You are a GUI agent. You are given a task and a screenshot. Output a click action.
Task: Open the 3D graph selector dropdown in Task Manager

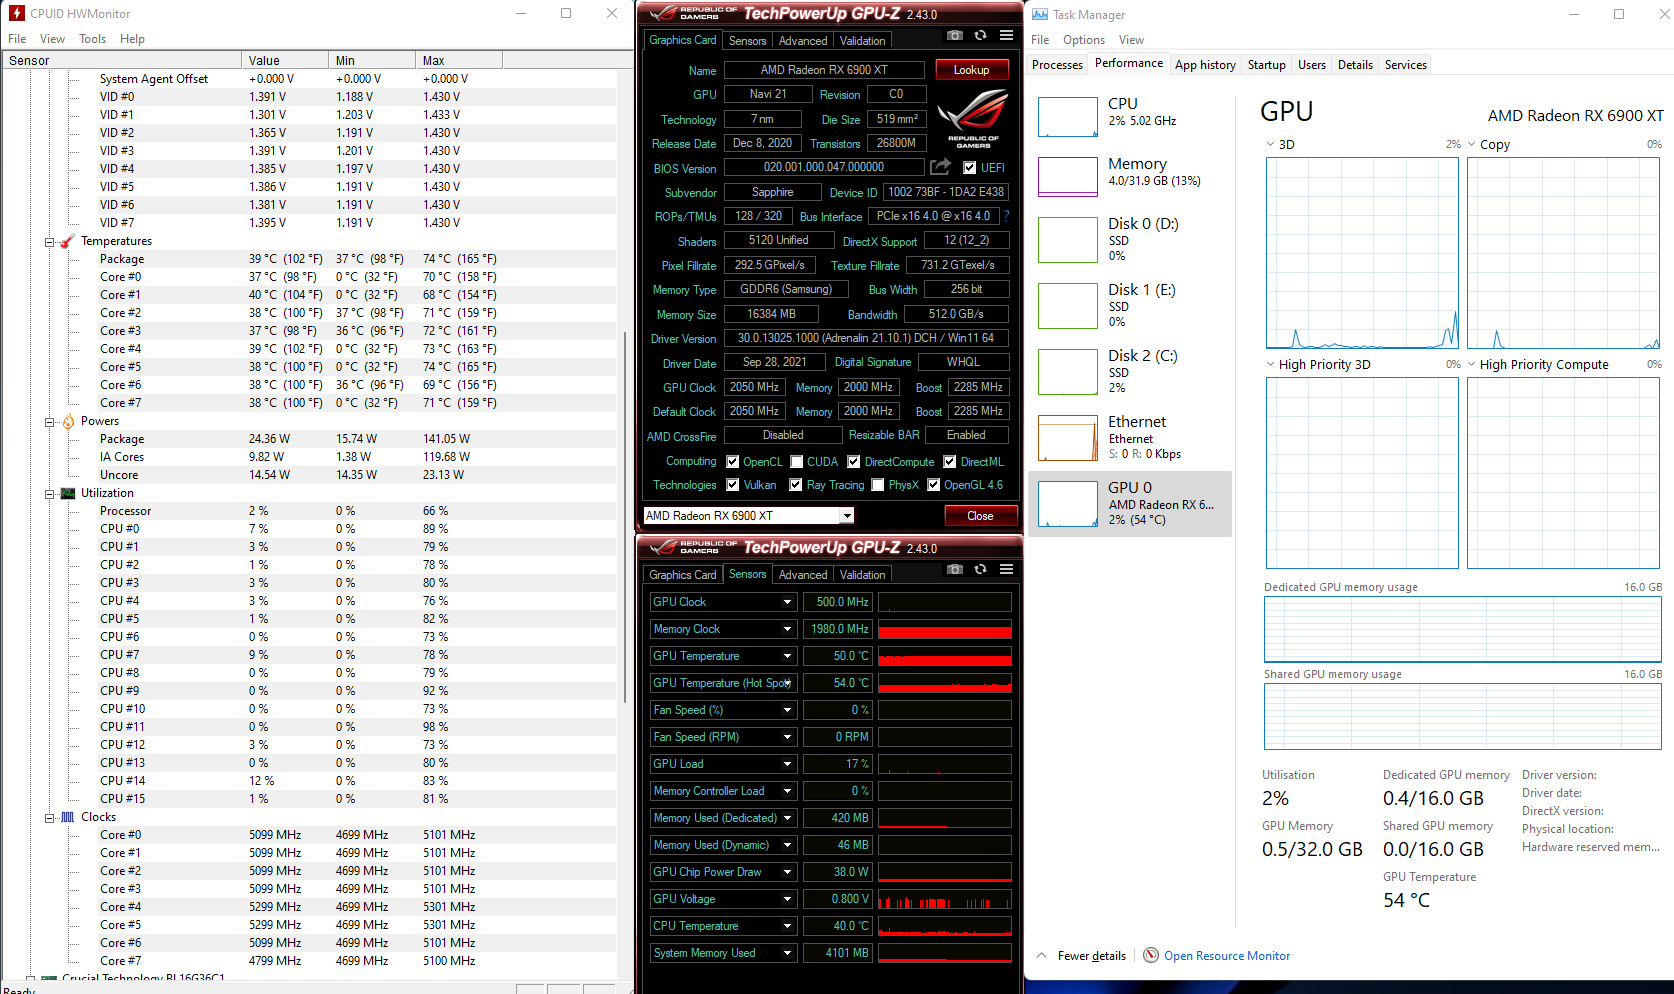pyautogui.click(x=1270, y=145)
